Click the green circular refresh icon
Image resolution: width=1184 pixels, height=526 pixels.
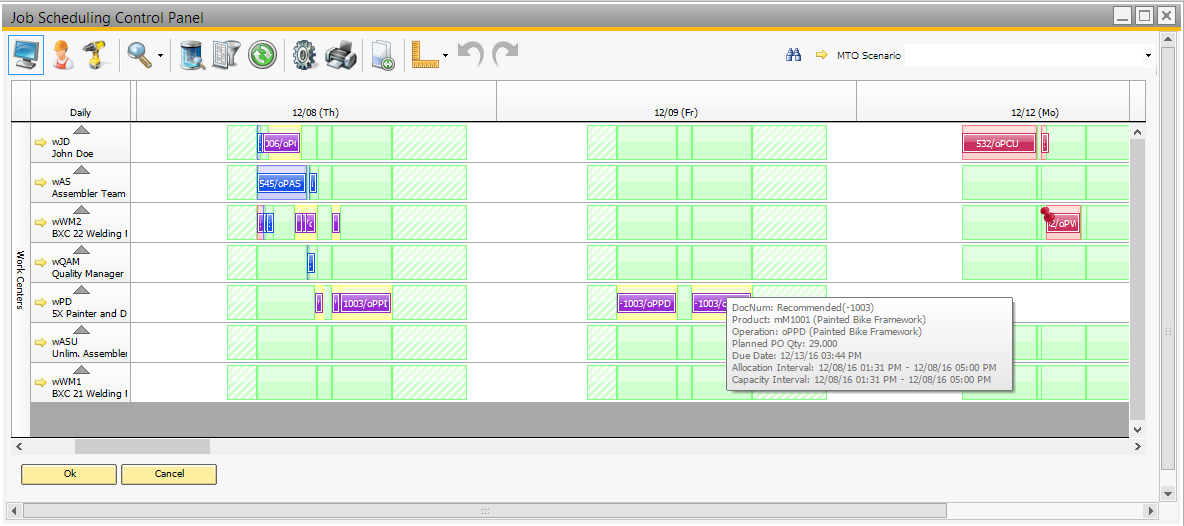pyautogui.click(x=262, y=55)
